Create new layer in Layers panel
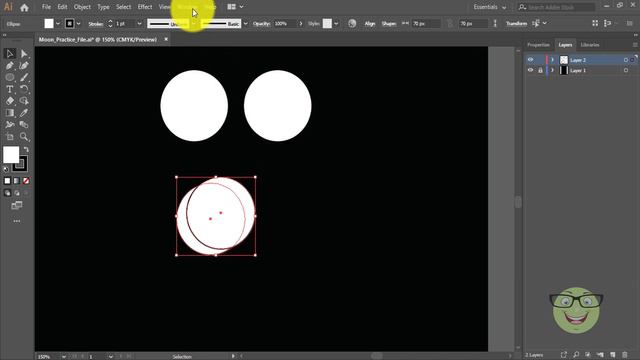 (612, 355)
